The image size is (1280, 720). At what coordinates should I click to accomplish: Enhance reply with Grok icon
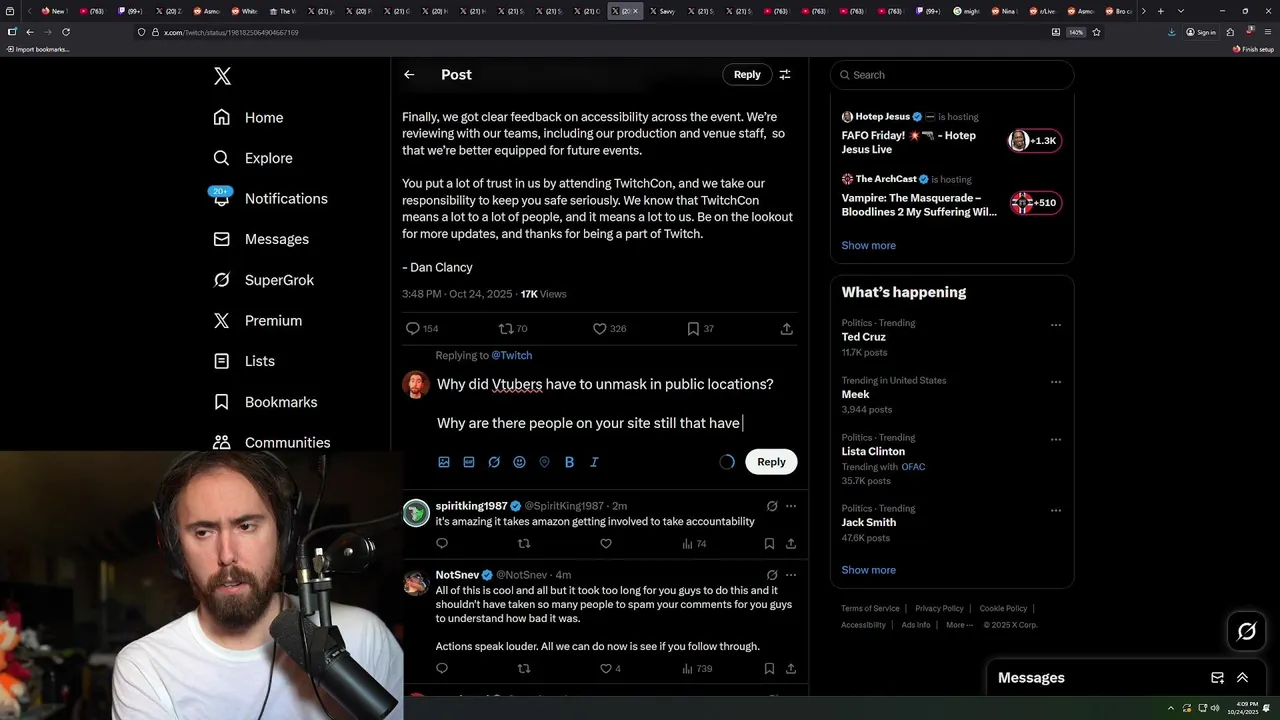click(x=494, y=462)
